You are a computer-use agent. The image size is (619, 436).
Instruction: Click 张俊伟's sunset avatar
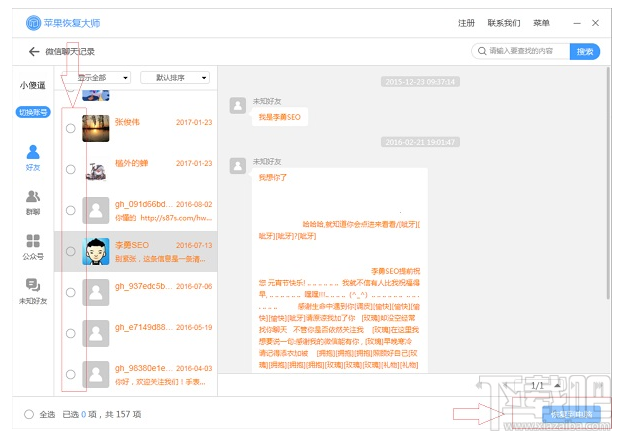click(x=96, y=128)
